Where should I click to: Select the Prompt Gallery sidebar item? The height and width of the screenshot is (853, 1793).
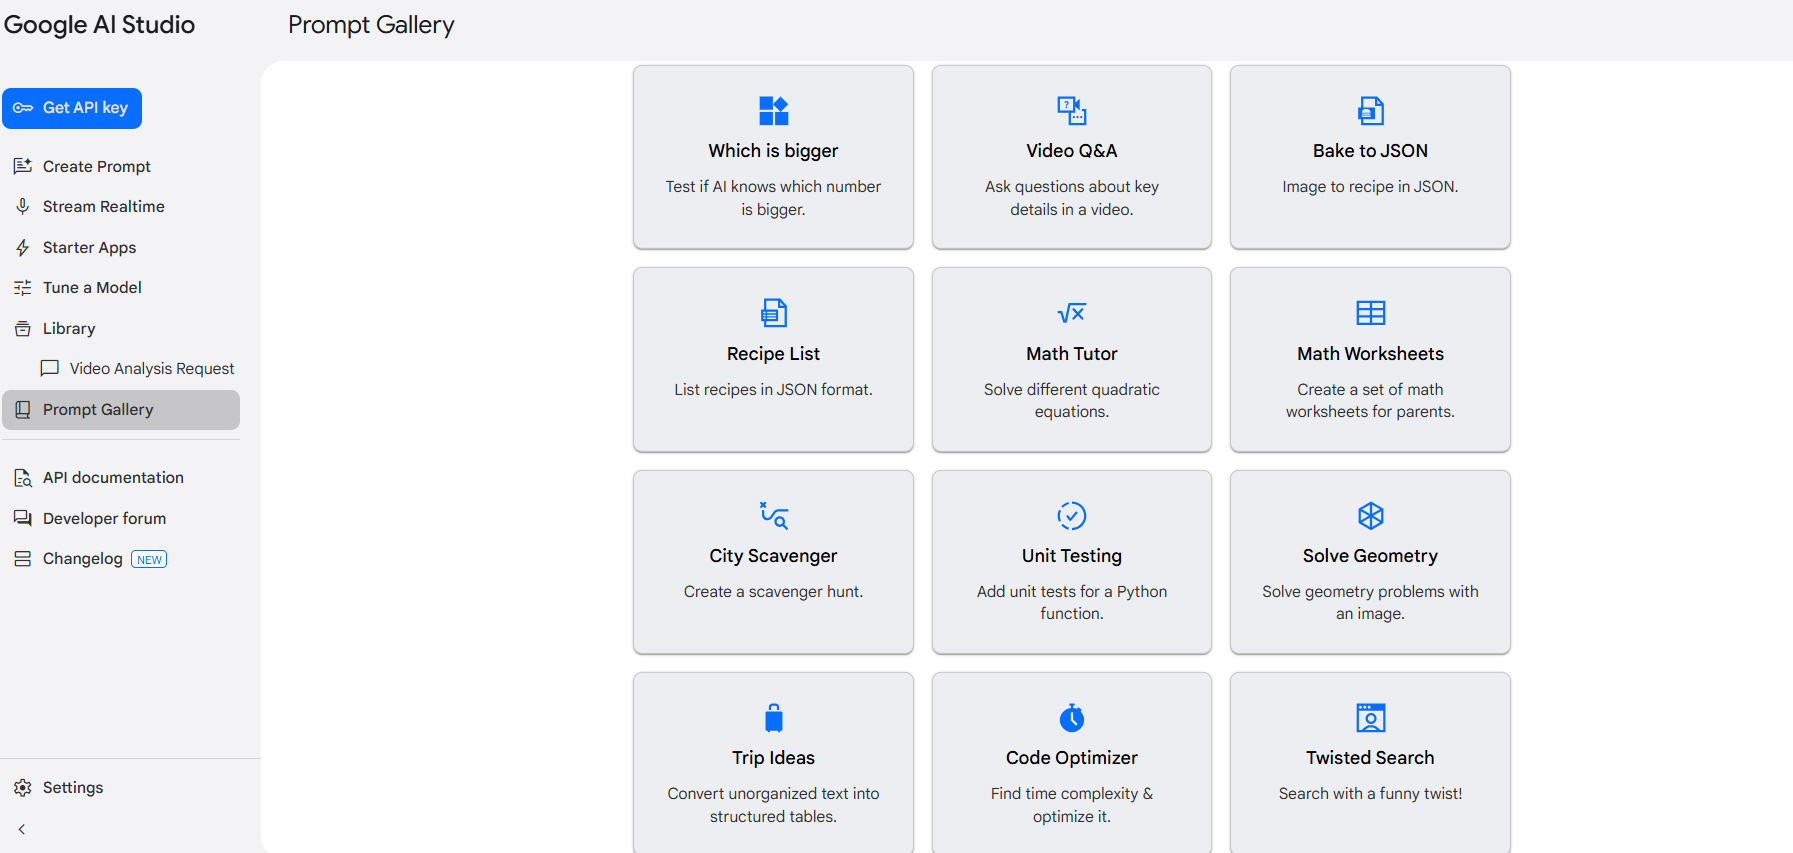pos(121,410)
